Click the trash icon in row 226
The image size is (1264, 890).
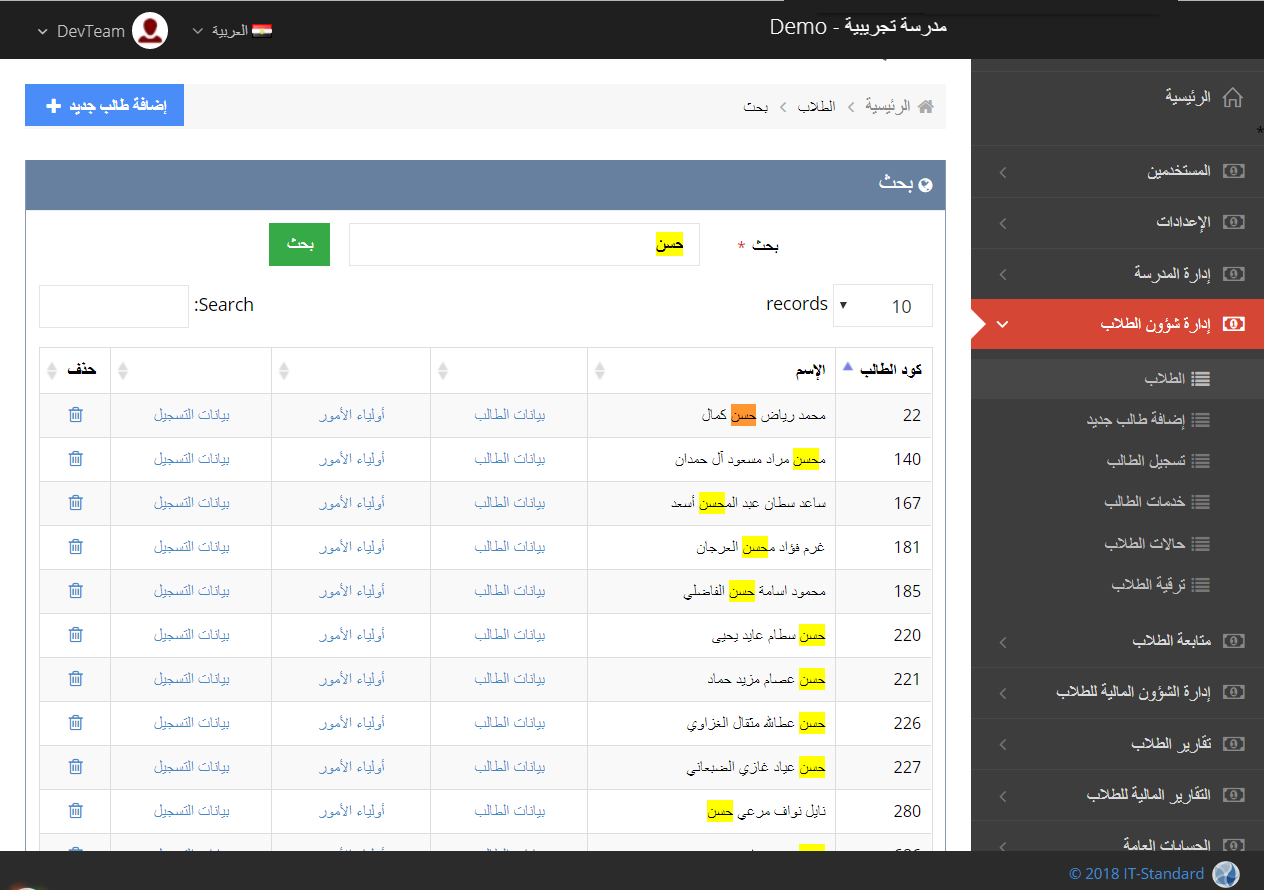76,723
